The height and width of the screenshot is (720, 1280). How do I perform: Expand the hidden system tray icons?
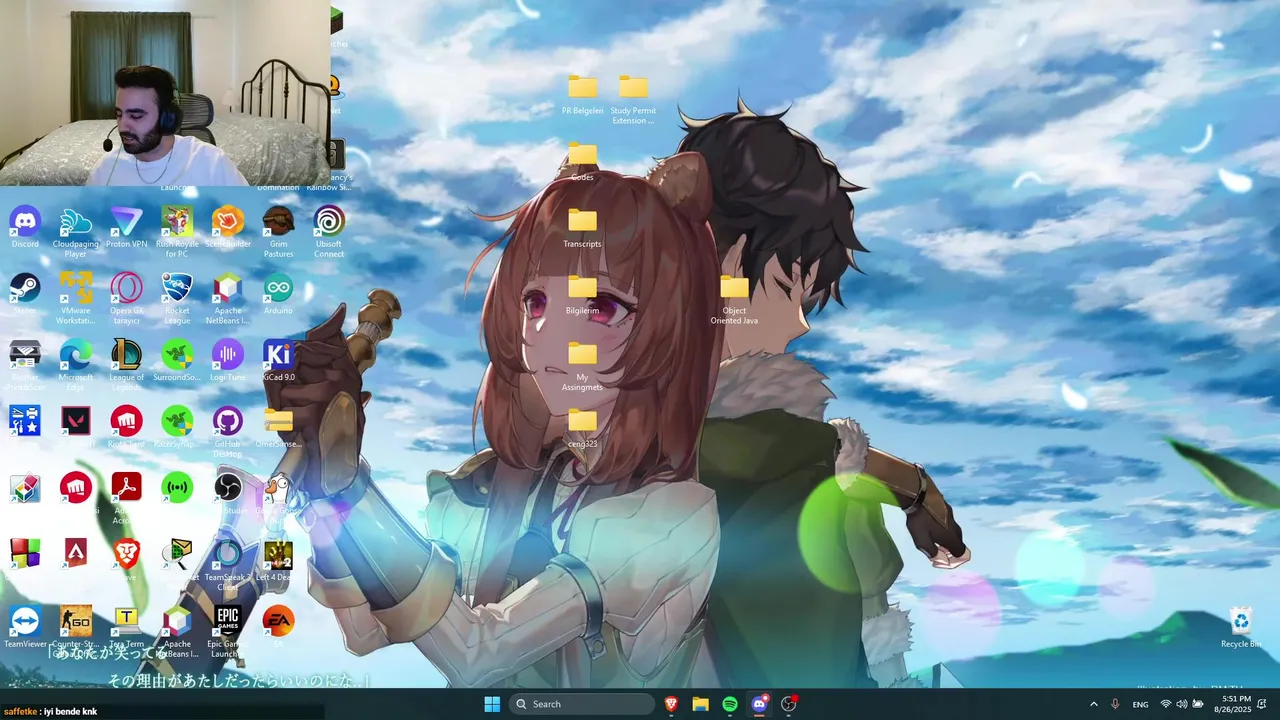(x=1093, y=704)
